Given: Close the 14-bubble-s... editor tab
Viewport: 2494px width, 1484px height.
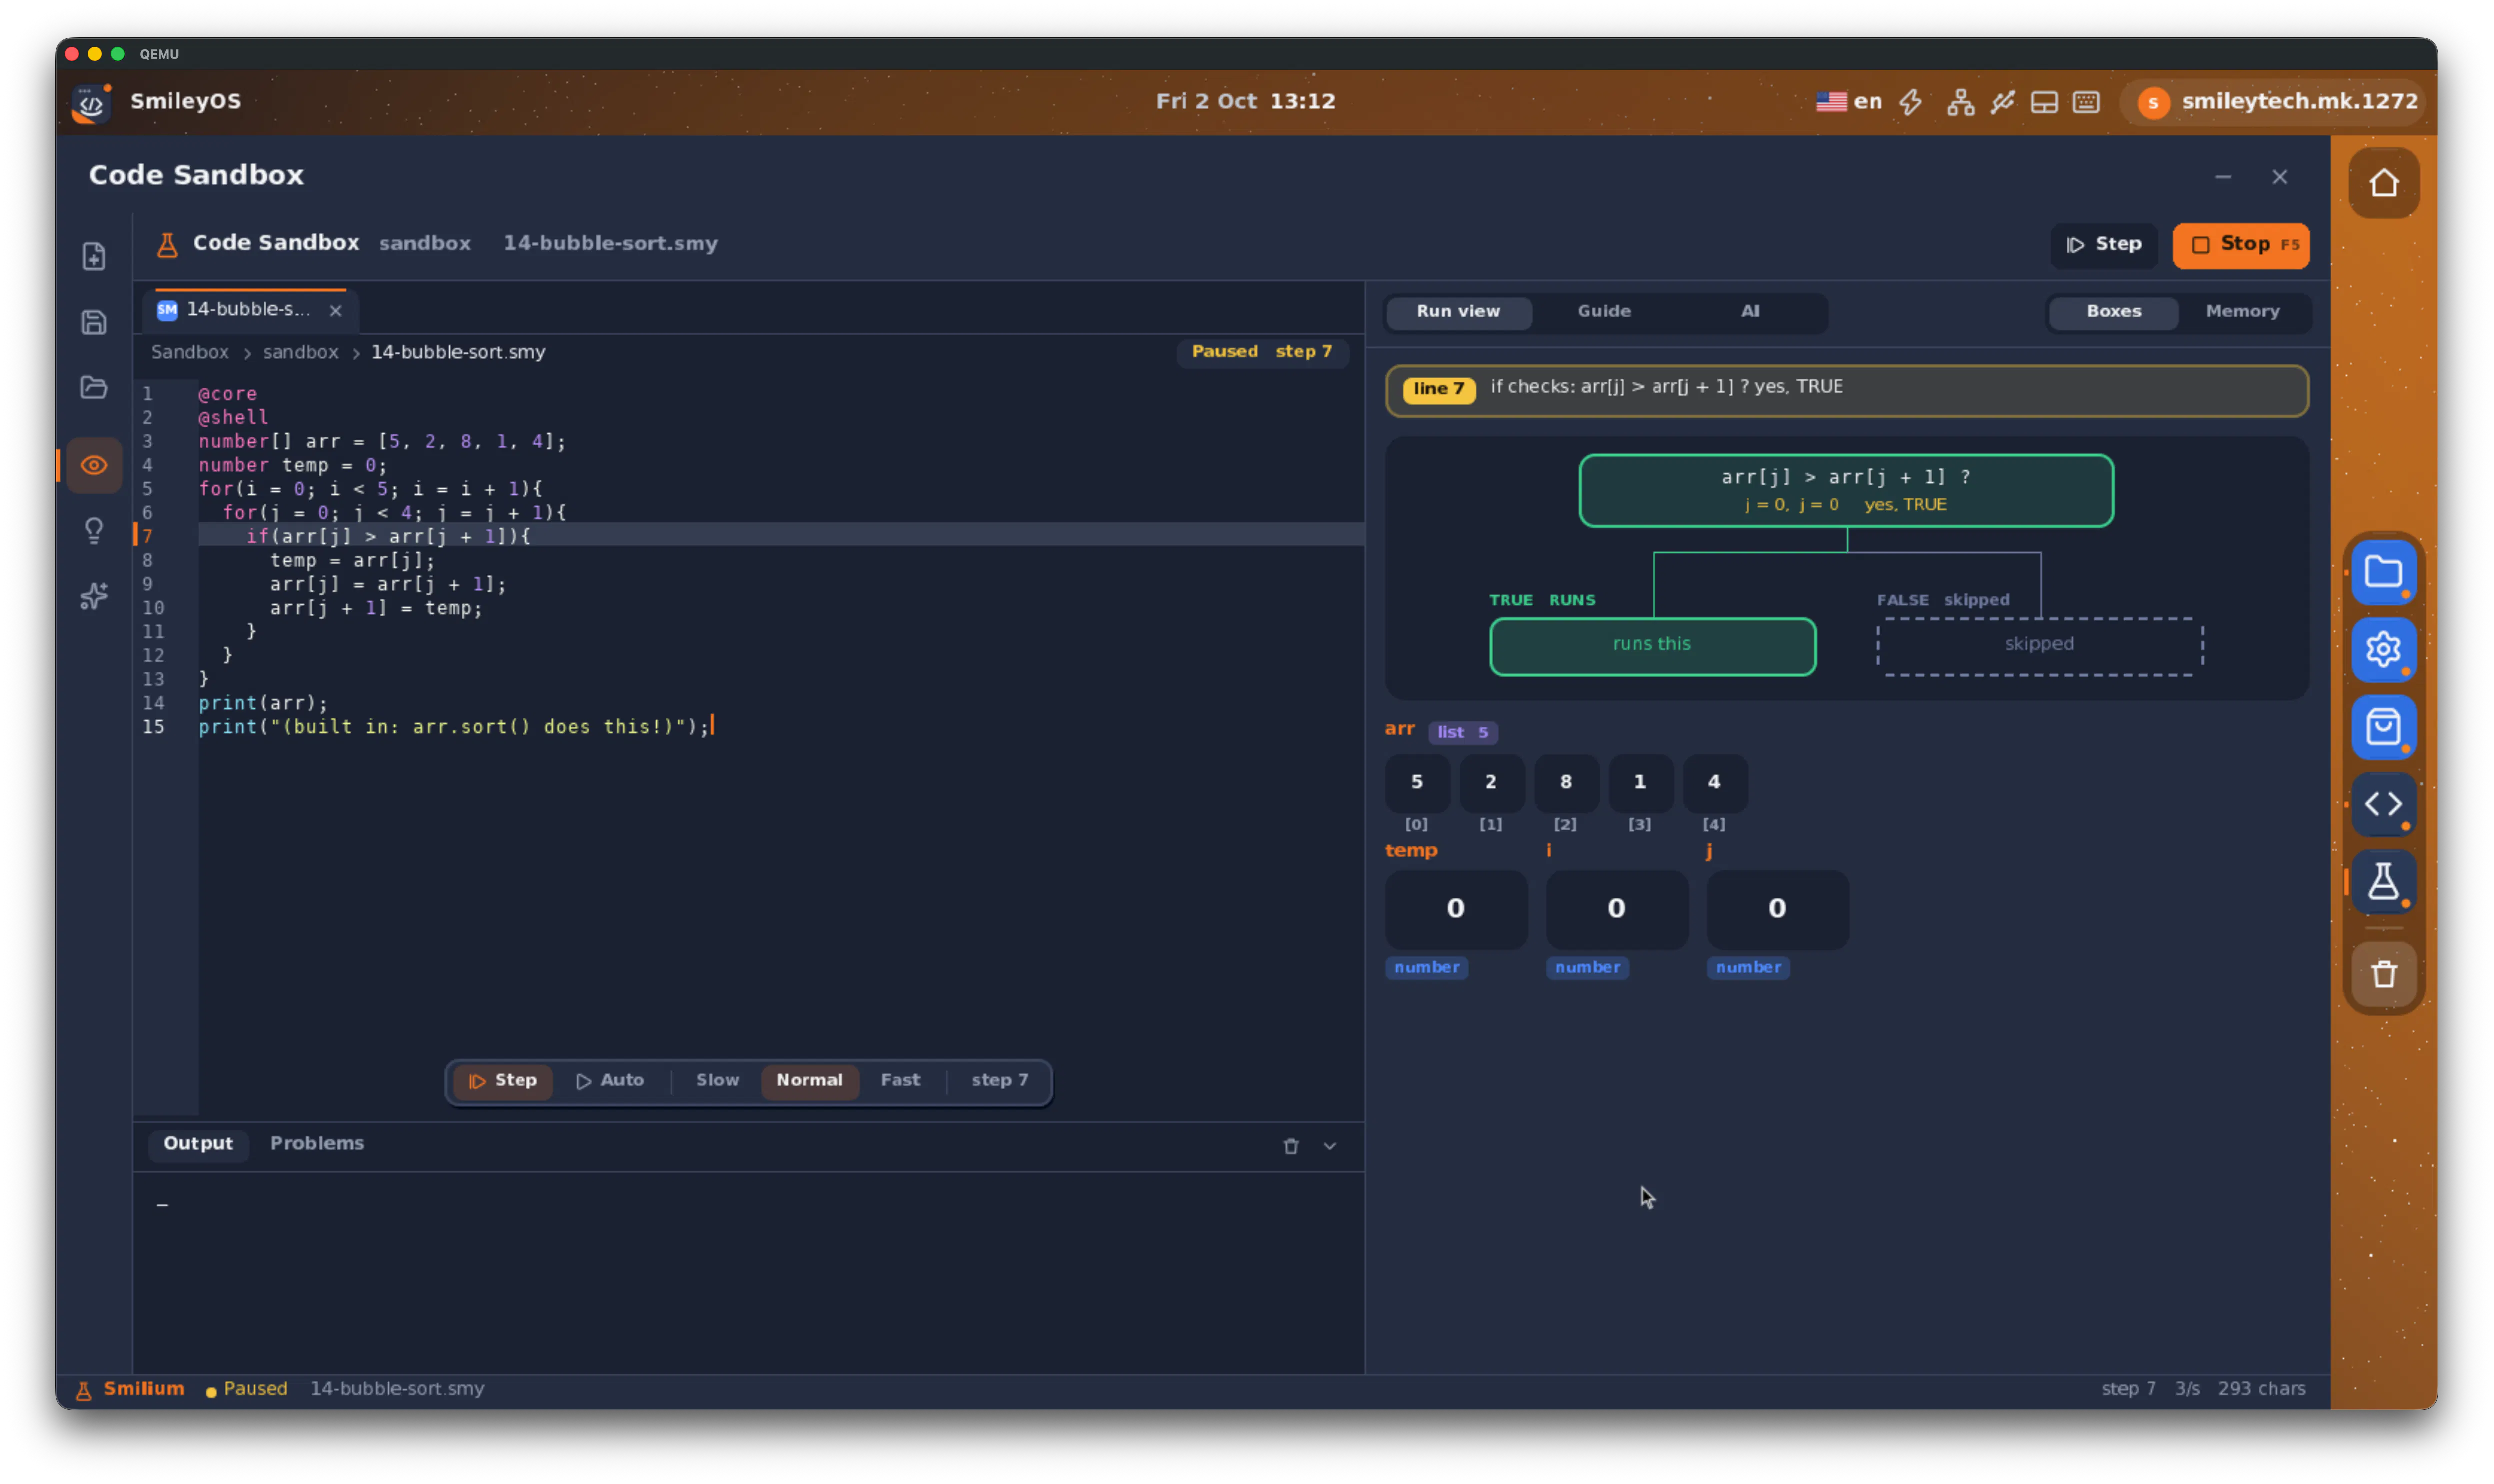Looking at the screenshot, I should click(x=336, y=311).
